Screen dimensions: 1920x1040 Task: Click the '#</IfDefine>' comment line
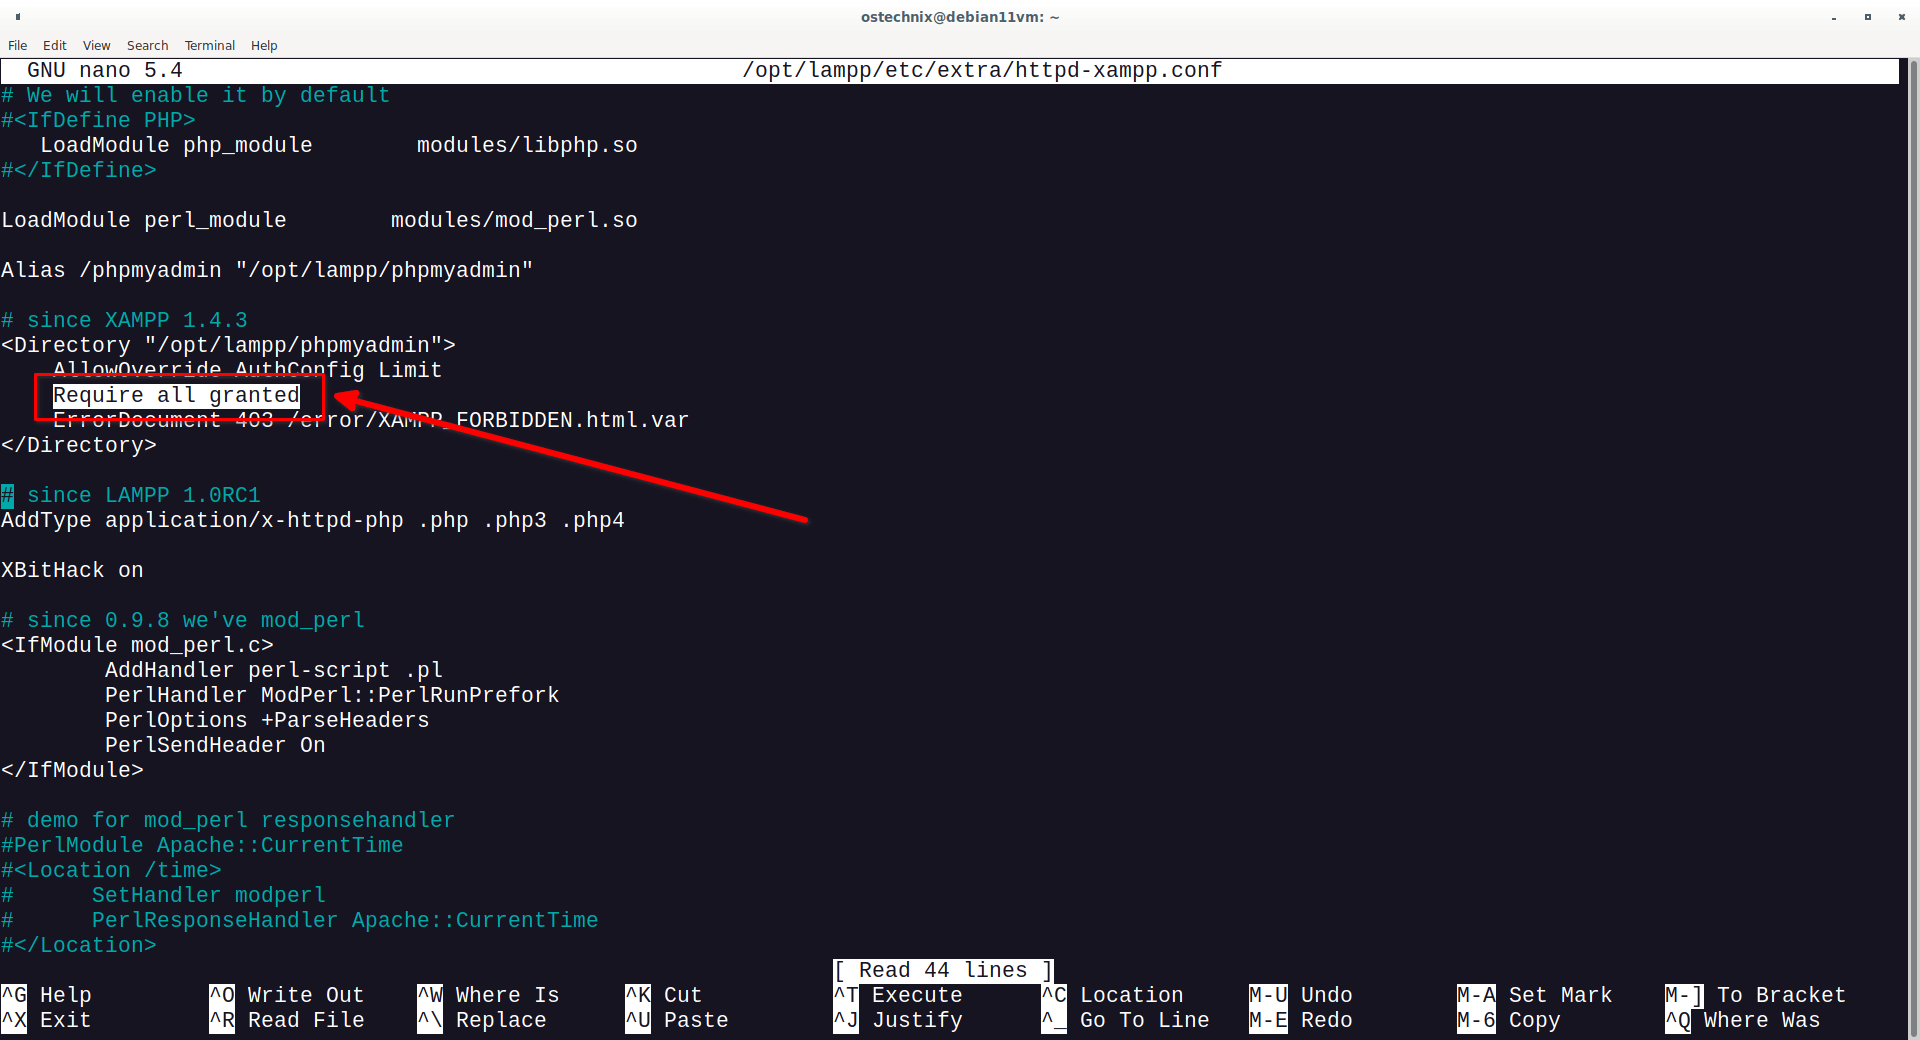tap(79, 170)
